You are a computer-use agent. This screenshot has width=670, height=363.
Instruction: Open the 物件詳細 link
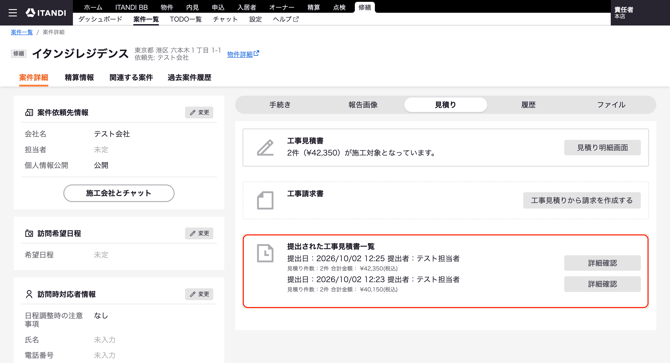(243, 54)
